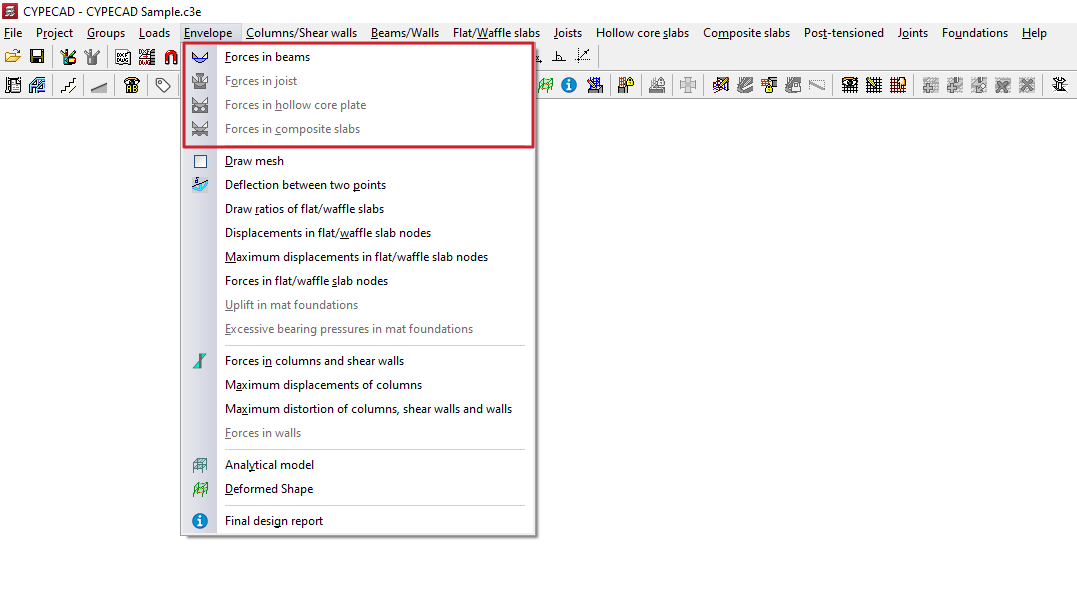Click the red magnet snap icon

point(170,57)
